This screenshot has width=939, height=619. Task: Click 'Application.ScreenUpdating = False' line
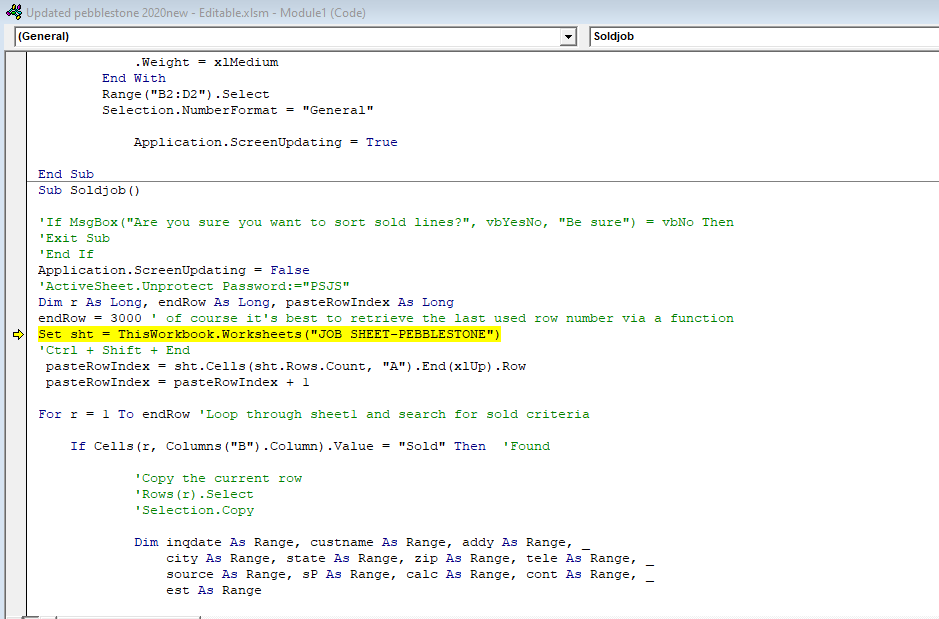pos(174,271)
